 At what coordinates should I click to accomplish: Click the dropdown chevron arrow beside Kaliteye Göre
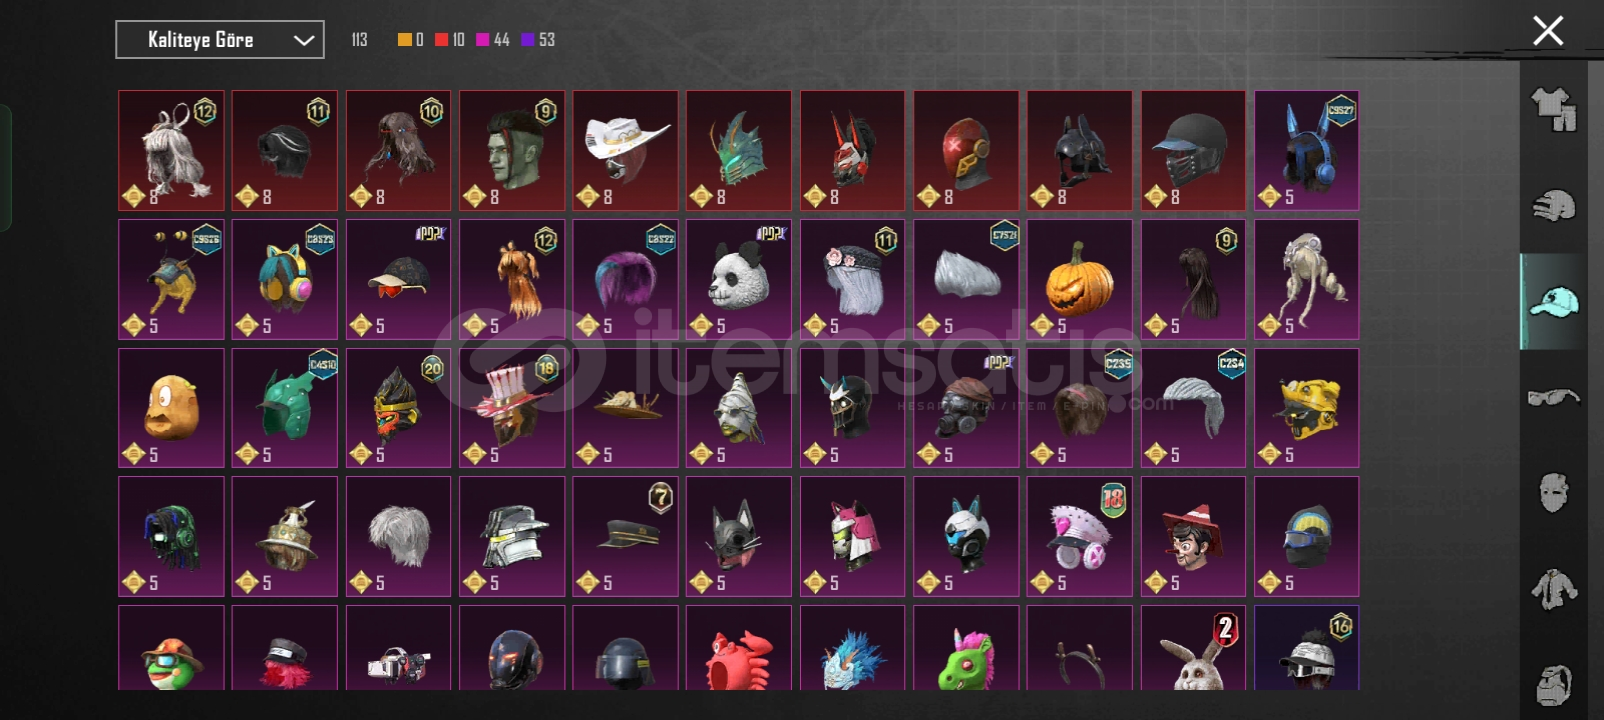pyautogui.click(x=303, y=40)
